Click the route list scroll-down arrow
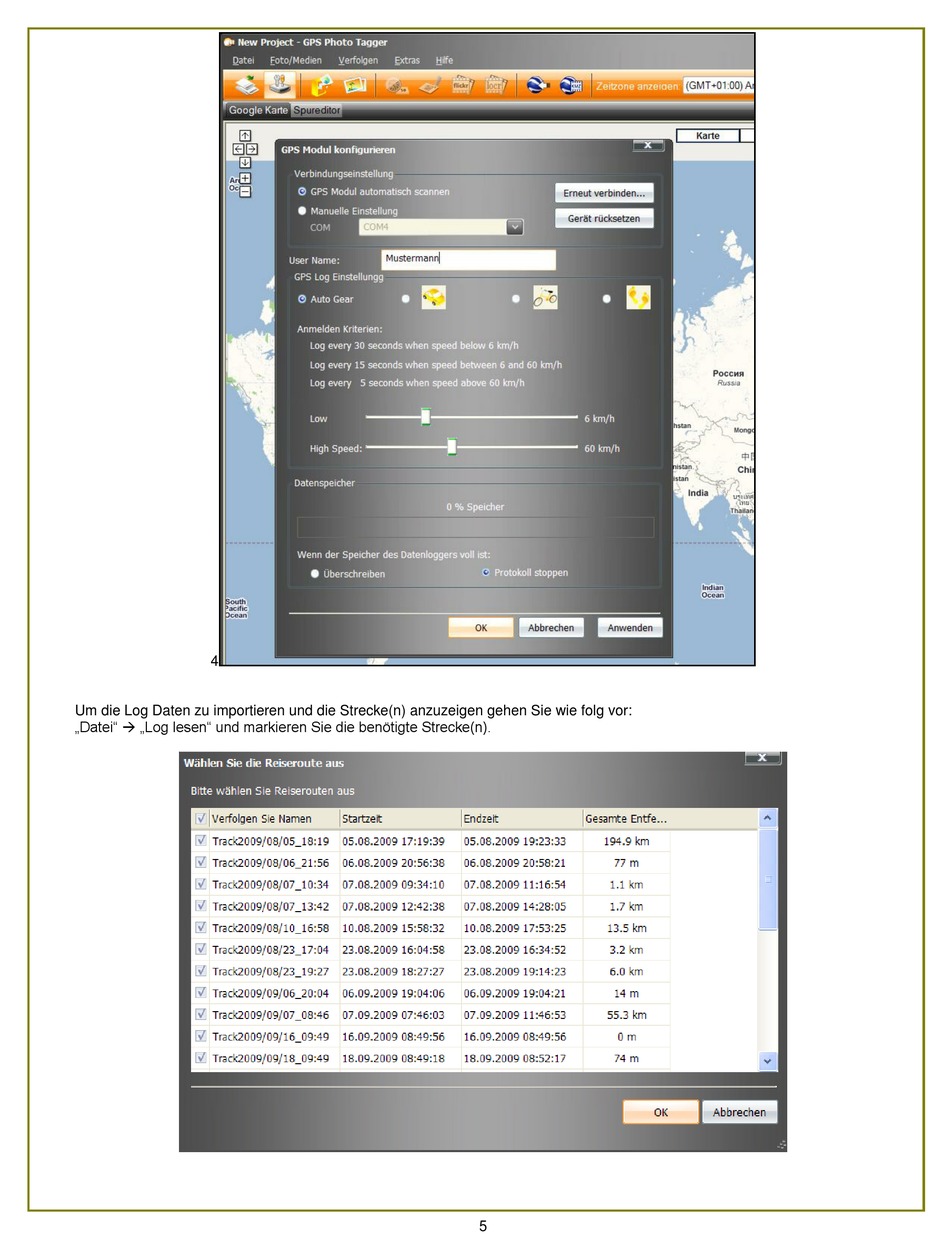Screen dimensions: 950x1237 pos(768,1061)
